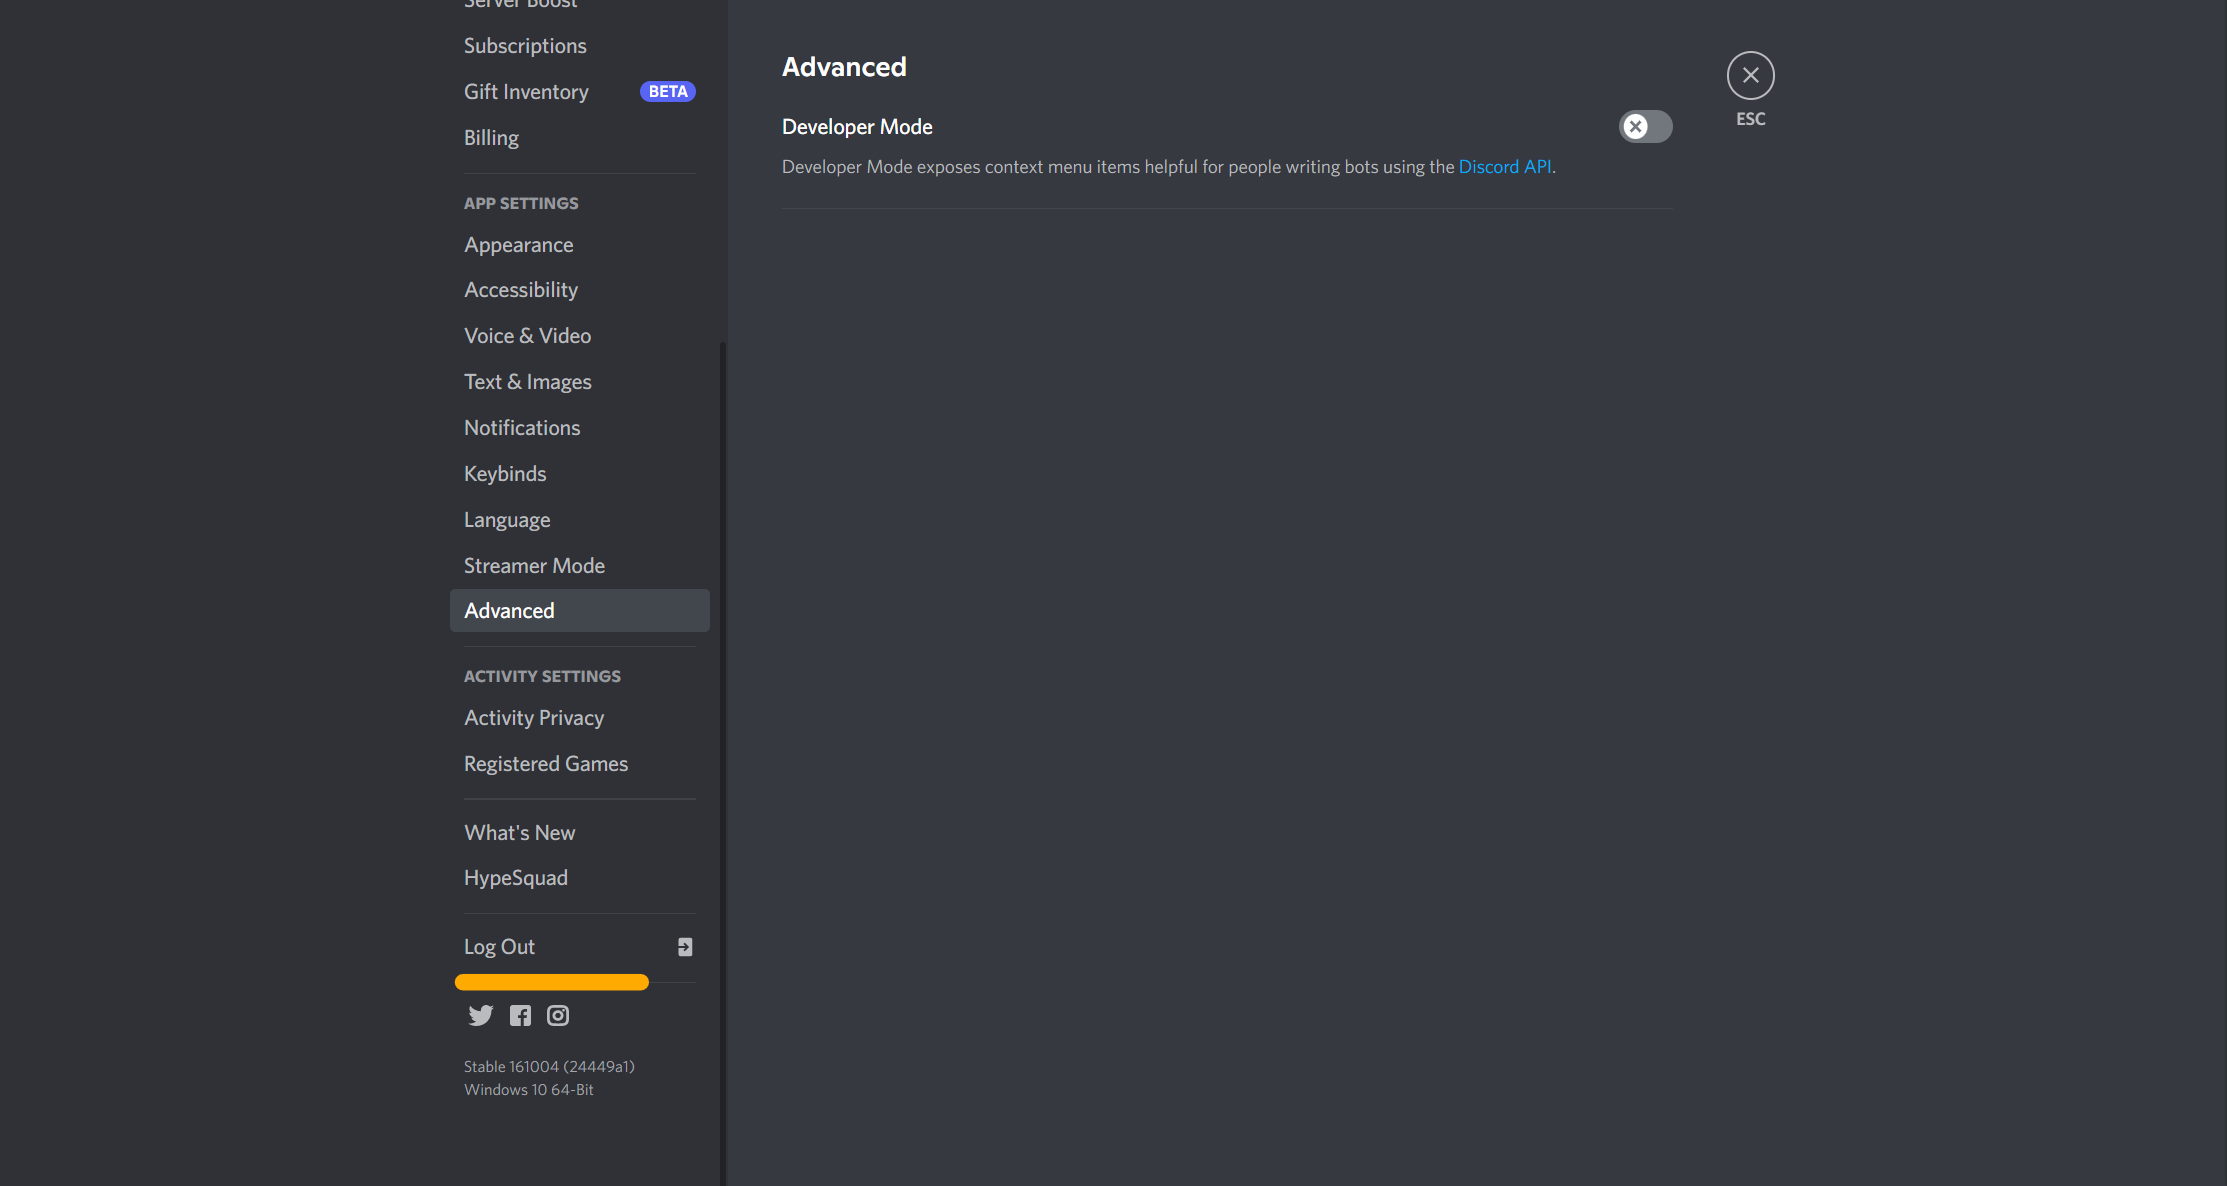Click the Twitter icon in footer

[x=483, y=1015]
